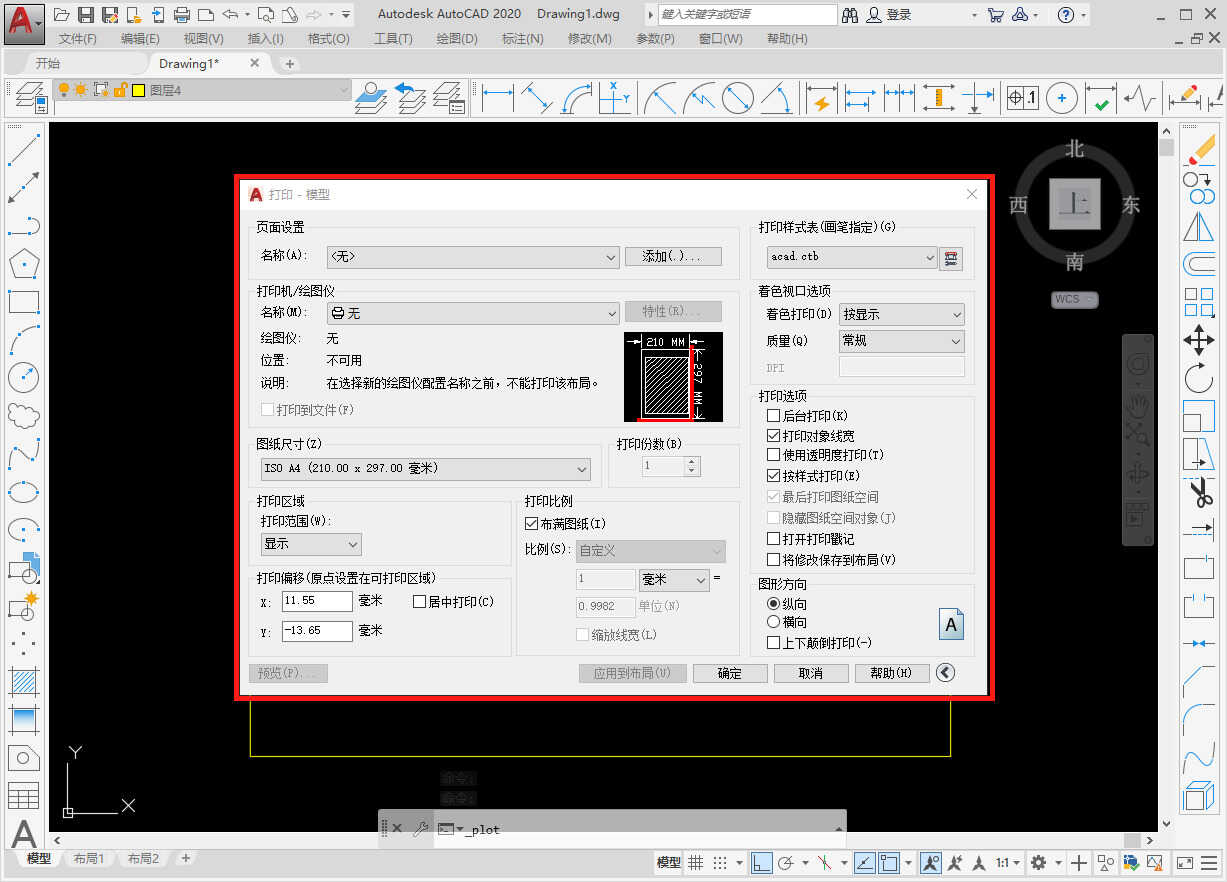Viewport: 1227px width, 882px height.
Task: Click the Diameter dimension tool
Action: click(x=738, y=98)
